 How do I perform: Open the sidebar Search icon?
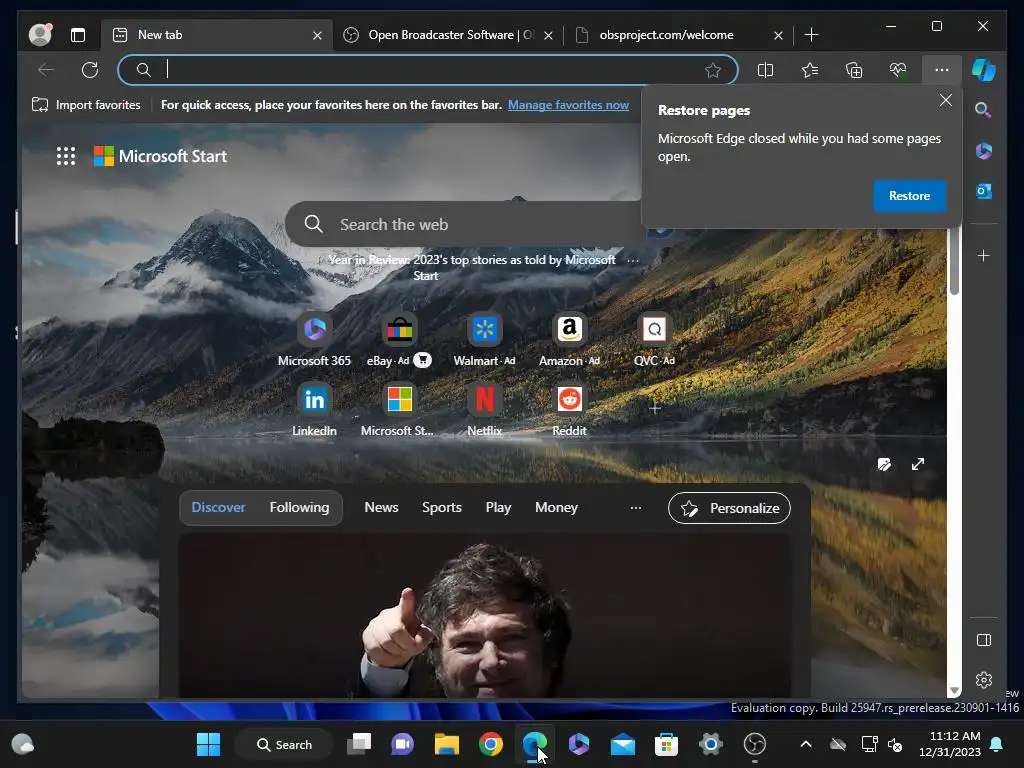point(984,110)
